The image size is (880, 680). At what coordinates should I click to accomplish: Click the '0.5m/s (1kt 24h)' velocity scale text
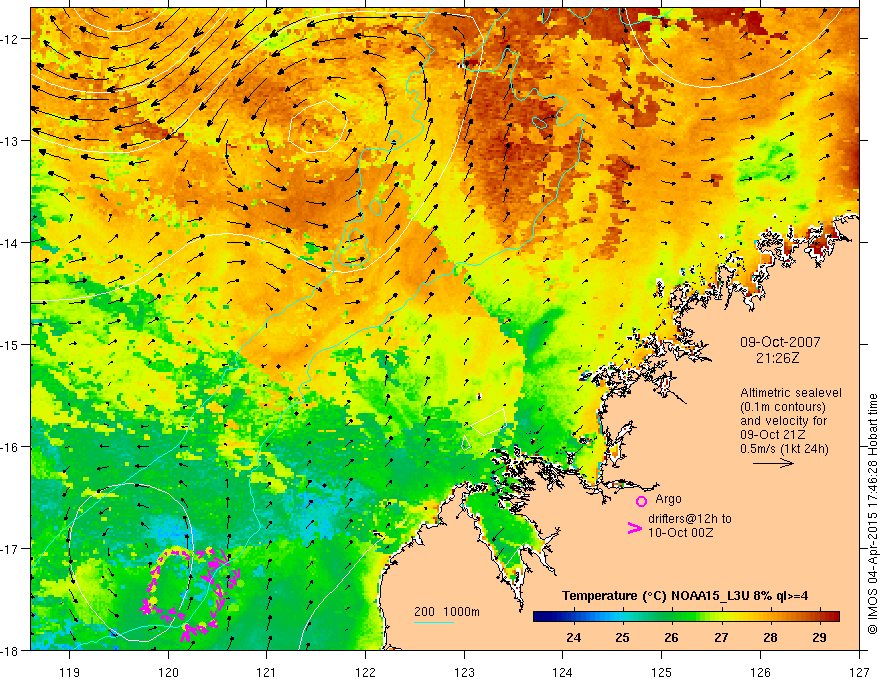coord(784,449)
